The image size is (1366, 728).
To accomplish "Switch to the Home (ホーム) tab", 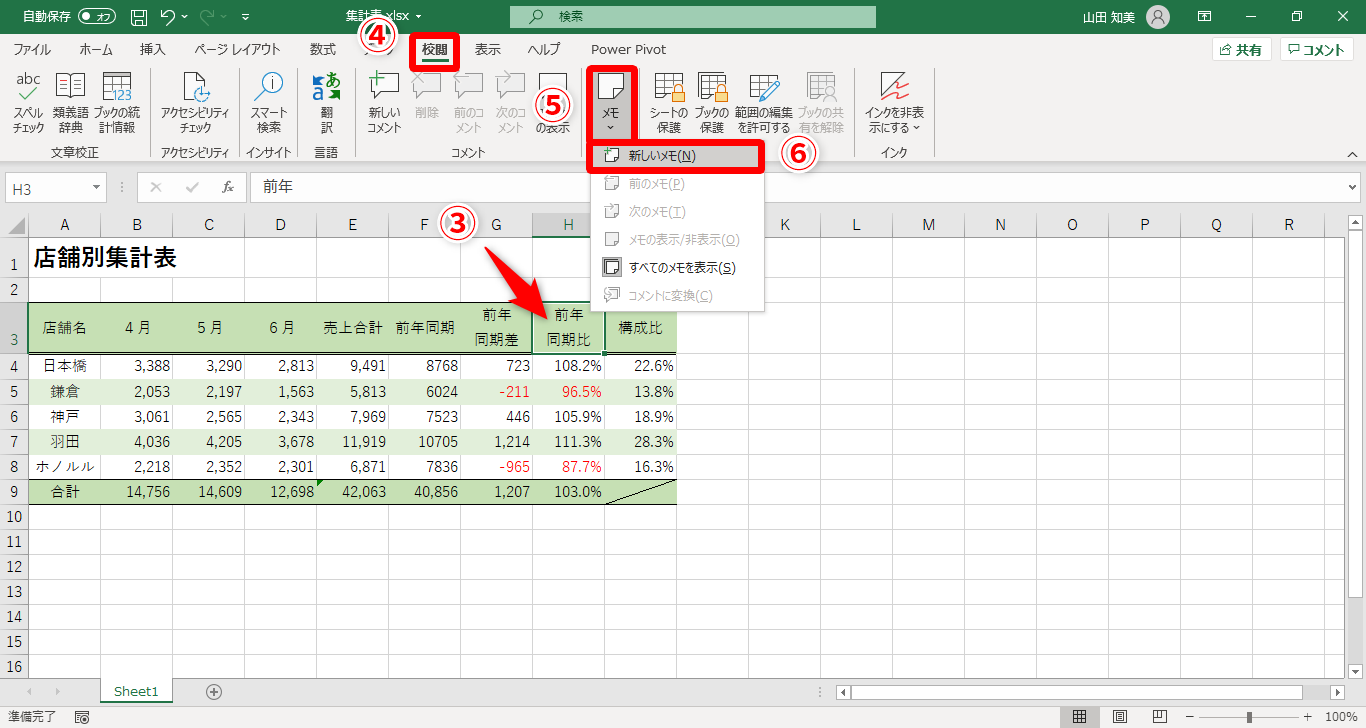I will (x=96, y=50).
